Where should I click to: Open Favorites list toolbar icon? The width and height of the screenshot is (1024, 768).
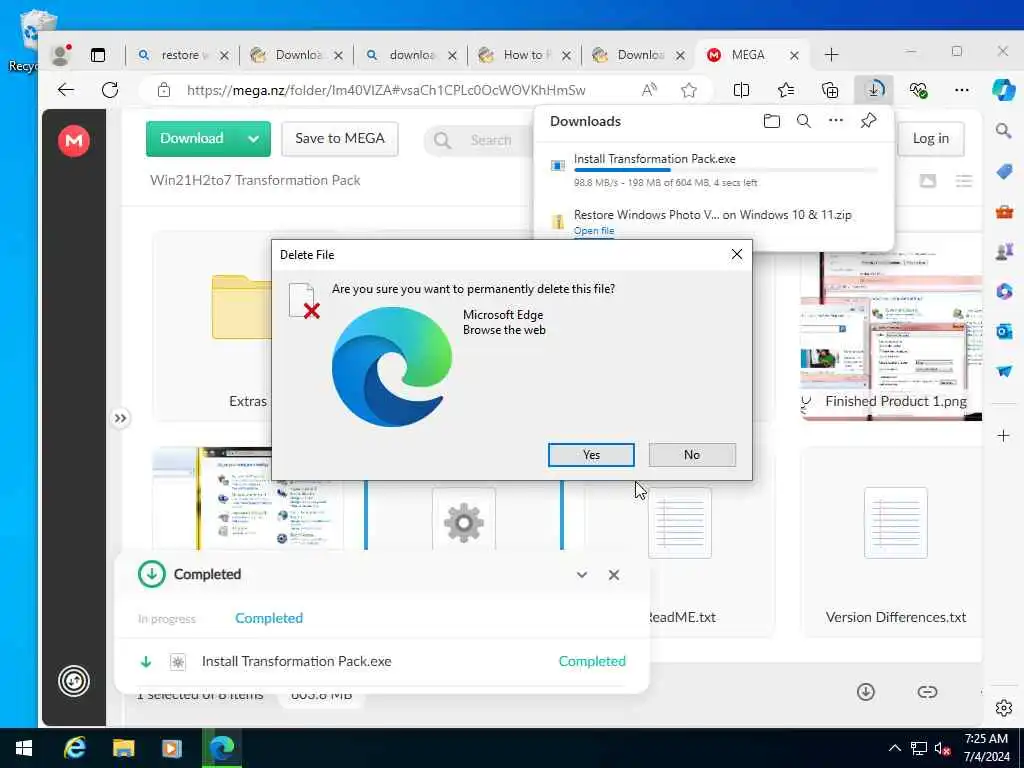pyautogui.click(x=786, y=90)
